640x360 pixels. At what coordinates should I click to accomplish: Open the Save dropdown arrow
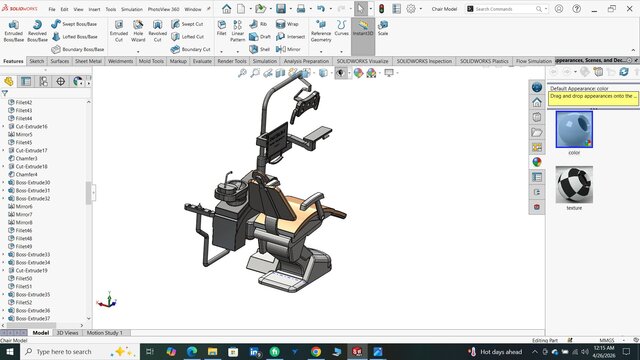point(290,9)
